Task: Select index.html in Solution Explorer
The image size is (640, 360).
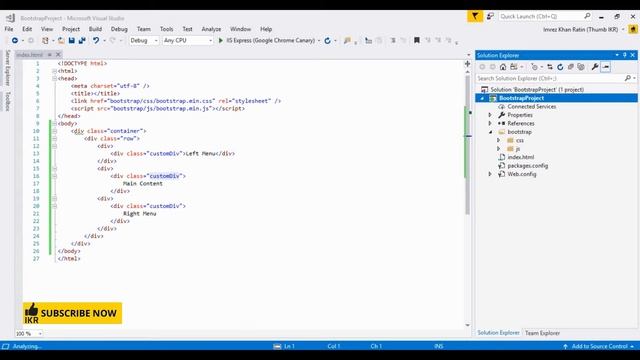Action: 520,157
